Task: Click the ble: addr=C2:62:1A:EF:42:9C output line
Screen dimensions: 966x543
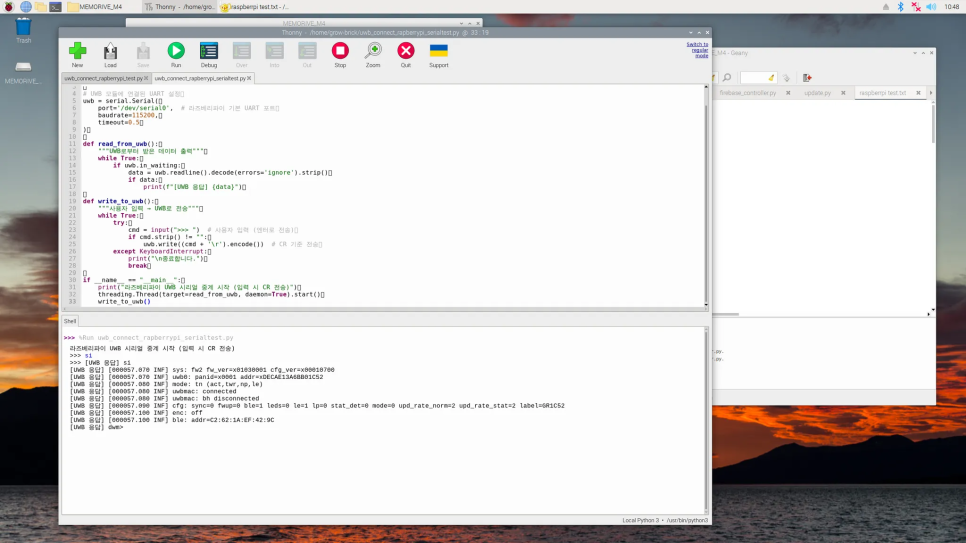Action: pos(172,420)
